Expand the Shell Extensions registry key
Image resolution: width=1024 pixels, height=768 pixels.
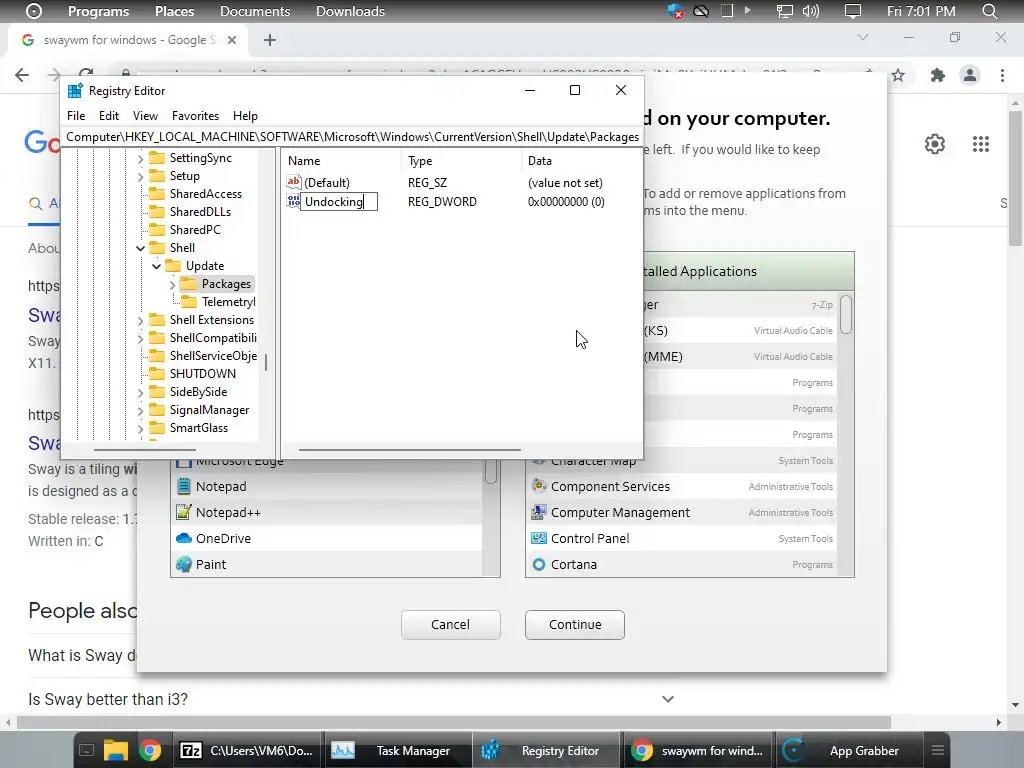click(x=140, y=321)
